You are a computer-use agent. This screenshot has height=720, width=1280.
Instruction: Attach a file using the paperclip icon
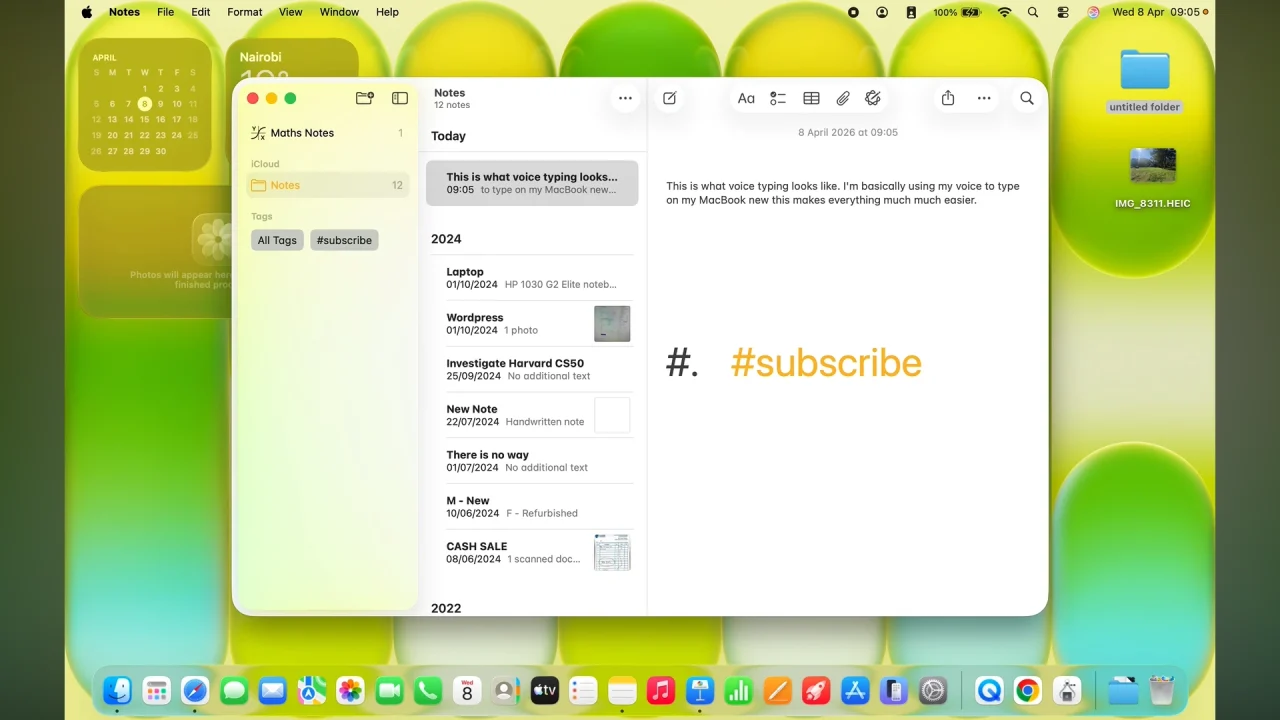[x=842, y=98]
